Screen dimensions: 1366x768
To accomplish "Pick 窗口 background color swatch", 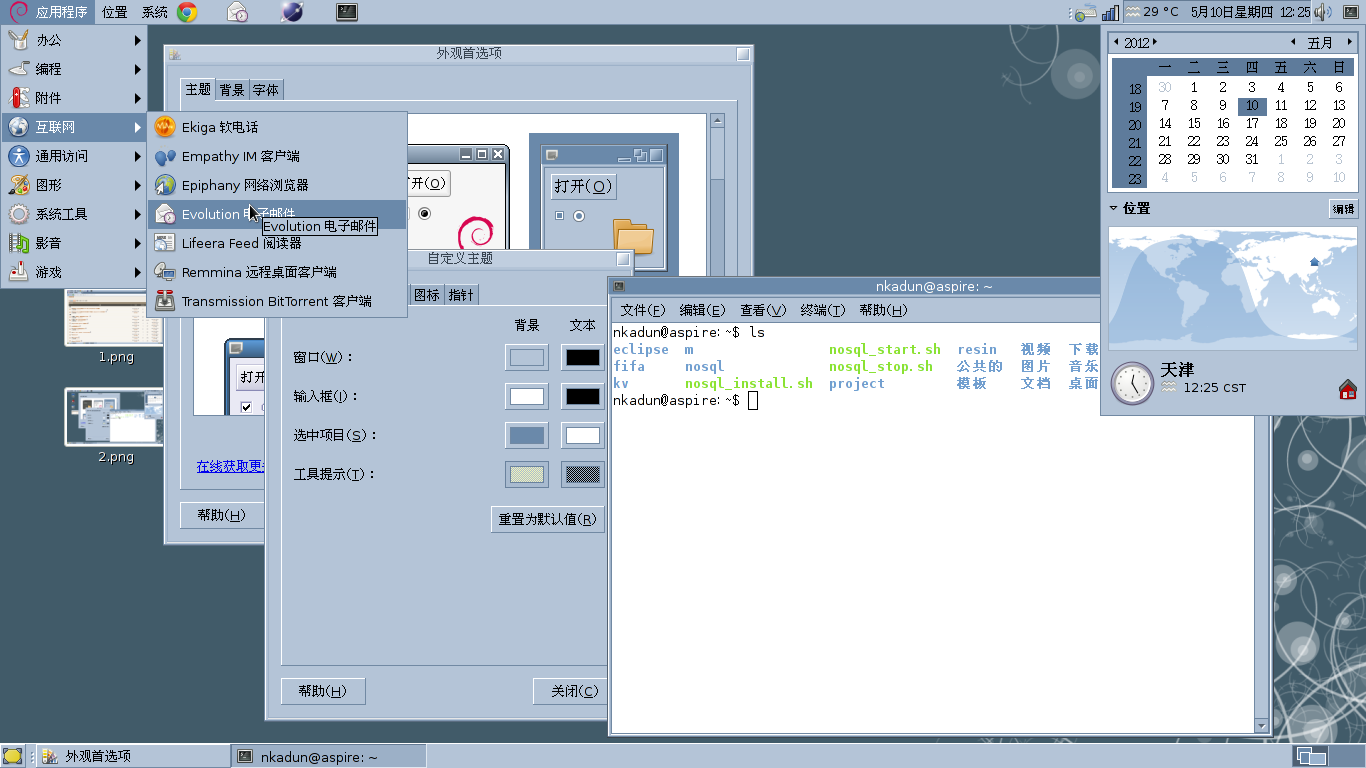I will pyautogui.click(x=527, y=357).
